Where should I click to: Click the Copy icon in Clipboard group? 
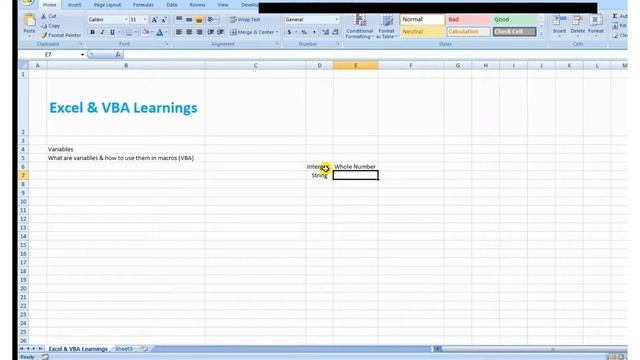pos(44,26)
